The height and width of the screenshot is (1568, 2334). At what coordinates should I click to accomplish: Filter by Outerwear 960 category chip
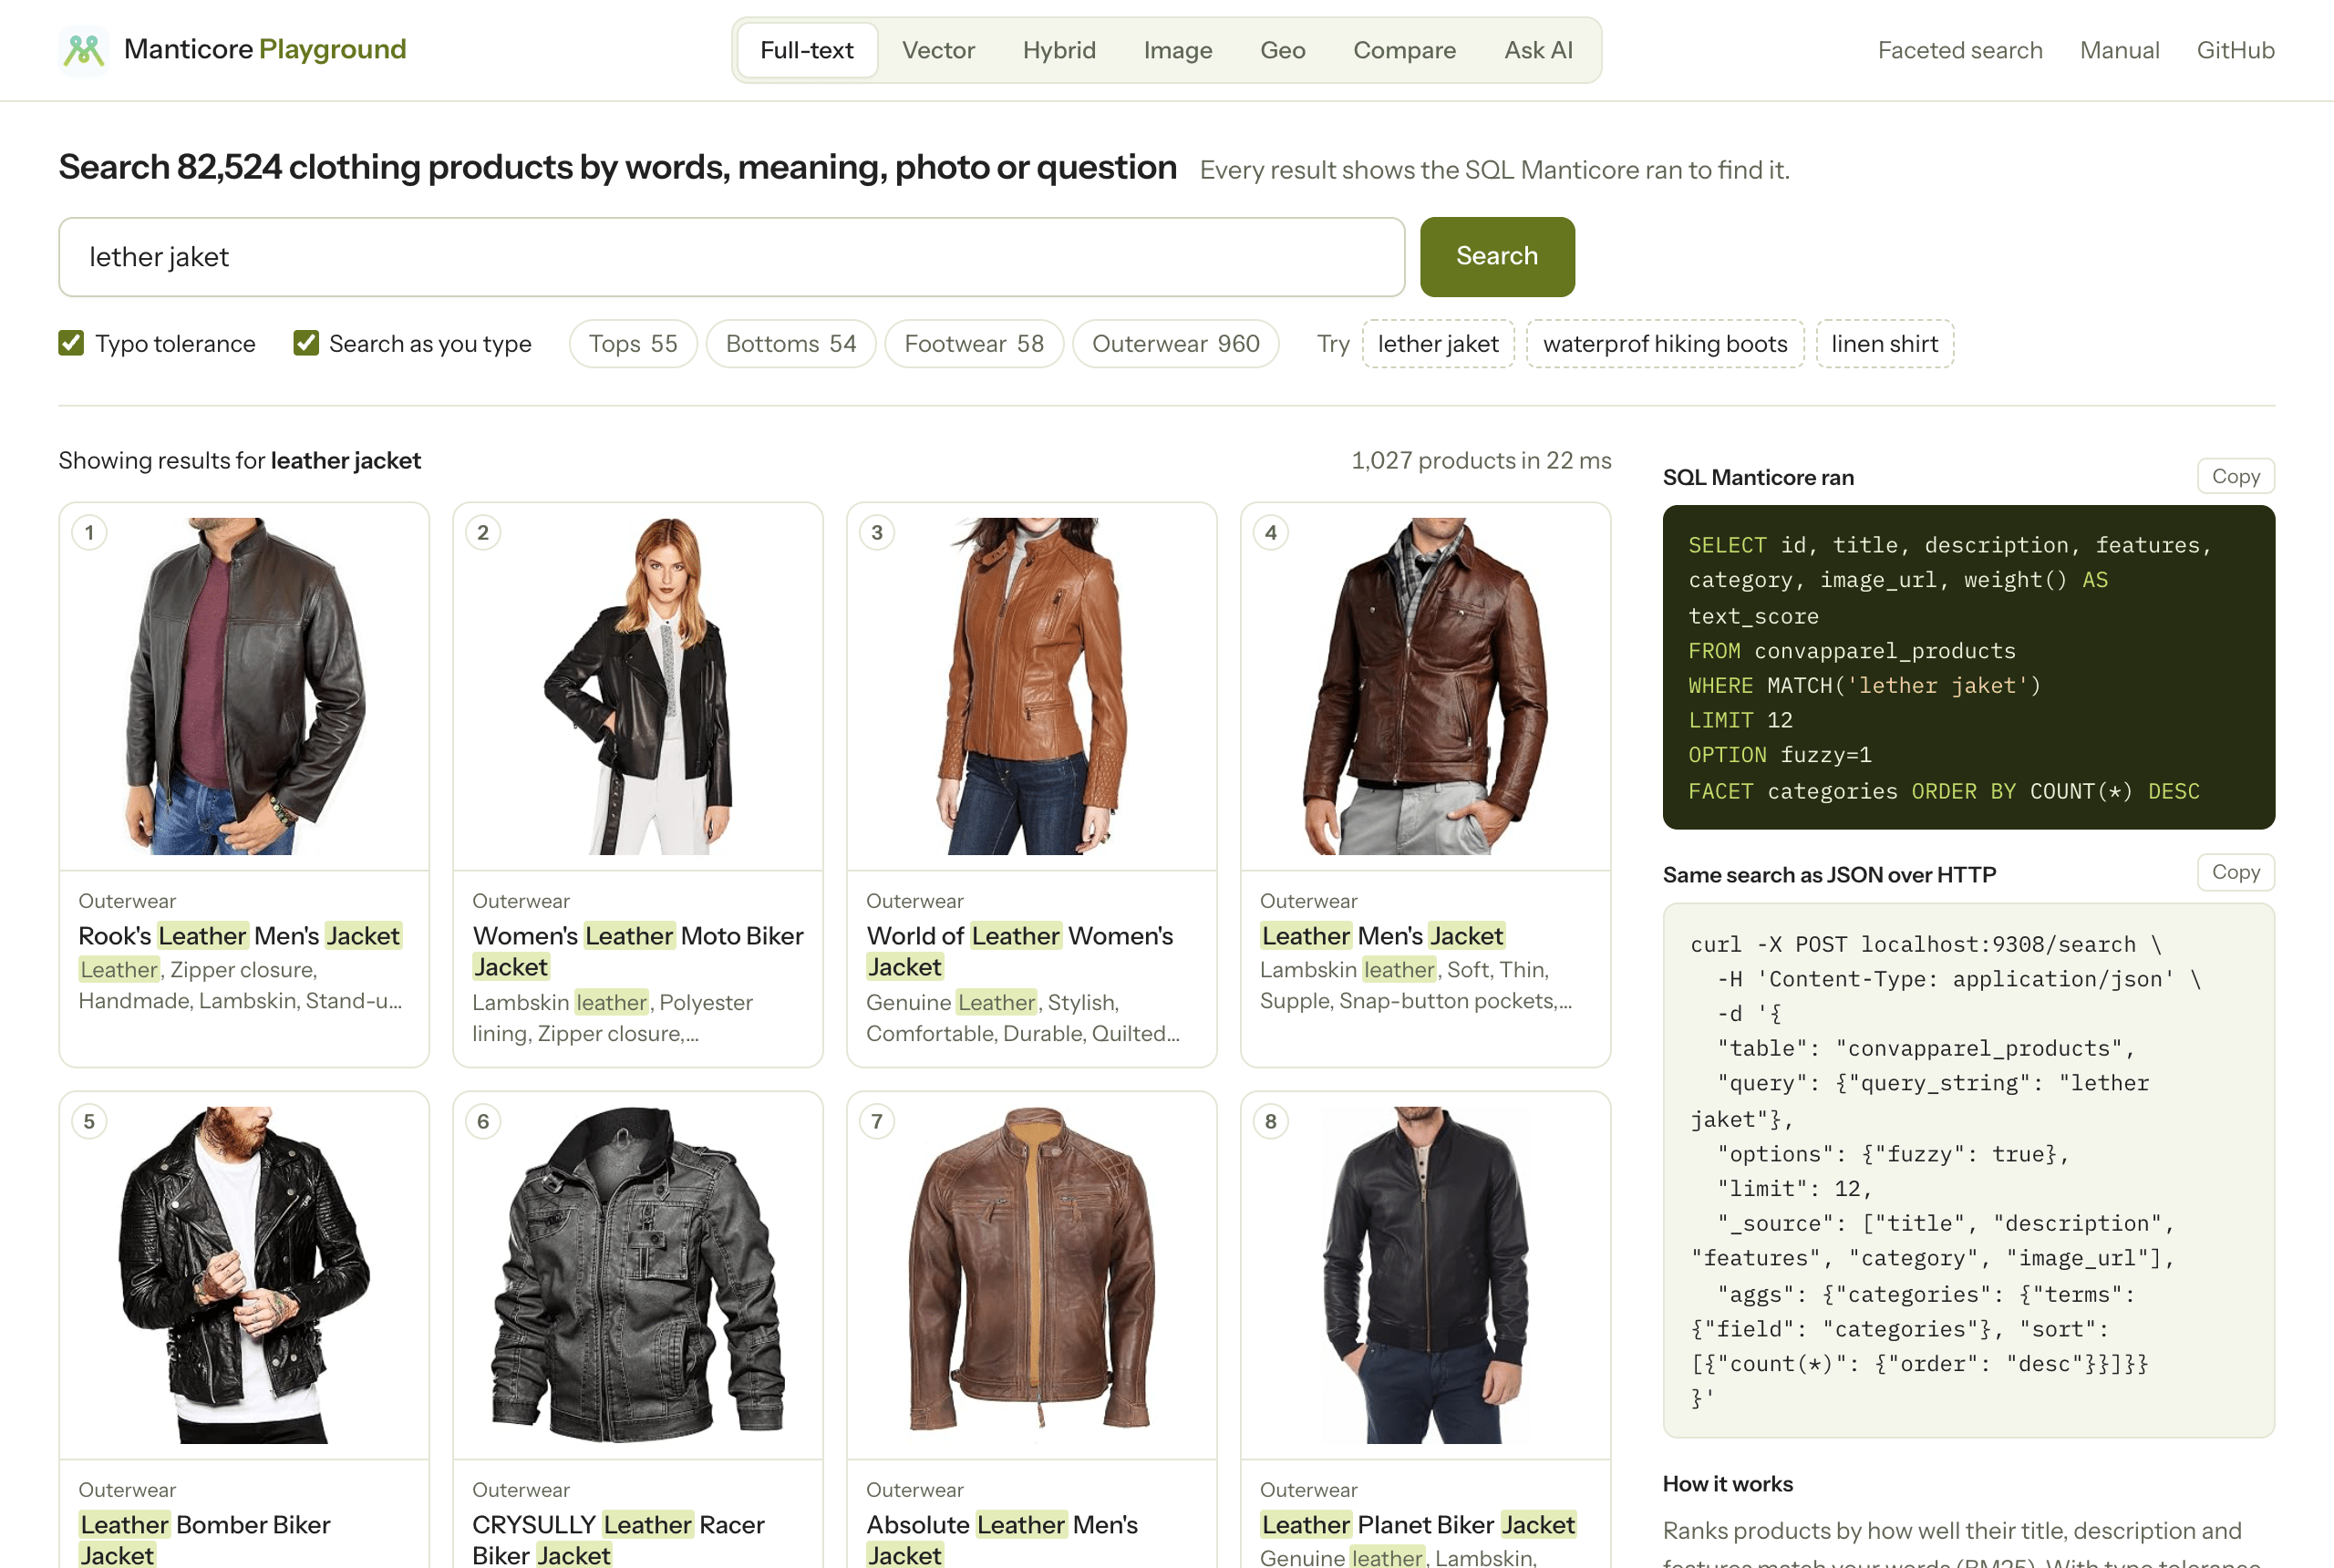click(x=1175, y=344)
